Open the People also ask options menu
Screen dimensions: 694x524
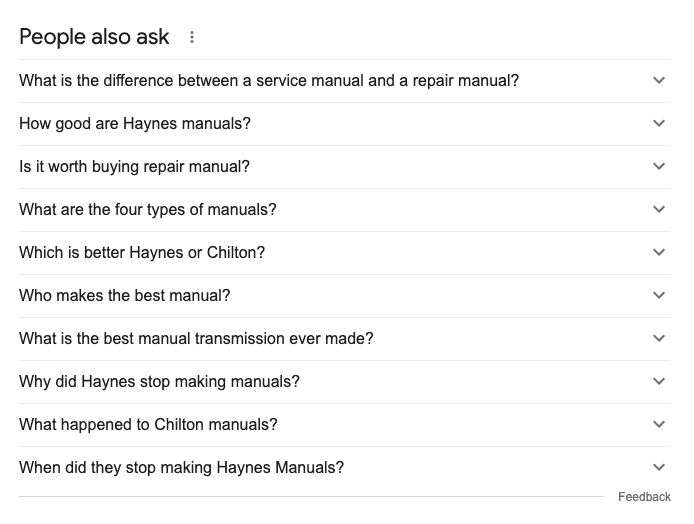point(192,38)
